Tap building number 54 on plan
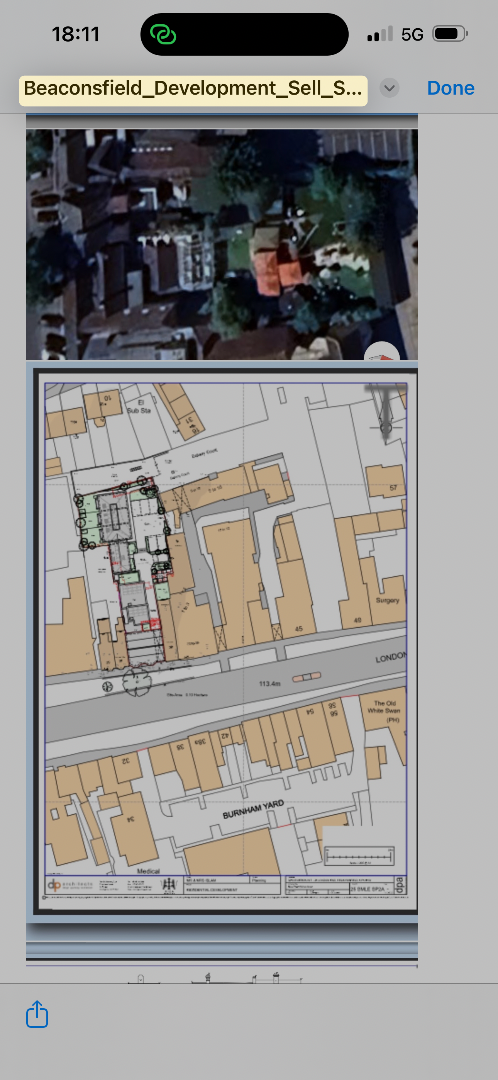 [309, 711]
